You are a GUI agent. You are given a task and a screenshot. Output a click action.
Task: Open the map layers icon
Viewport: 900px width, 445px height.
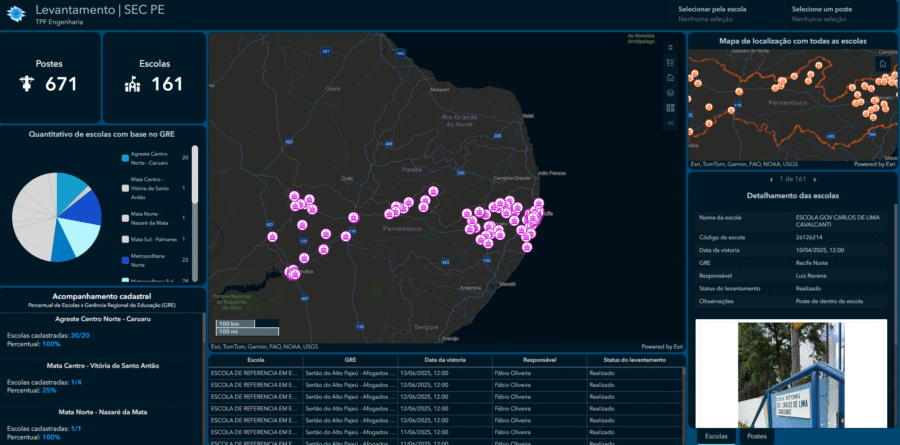pos(670,92)
